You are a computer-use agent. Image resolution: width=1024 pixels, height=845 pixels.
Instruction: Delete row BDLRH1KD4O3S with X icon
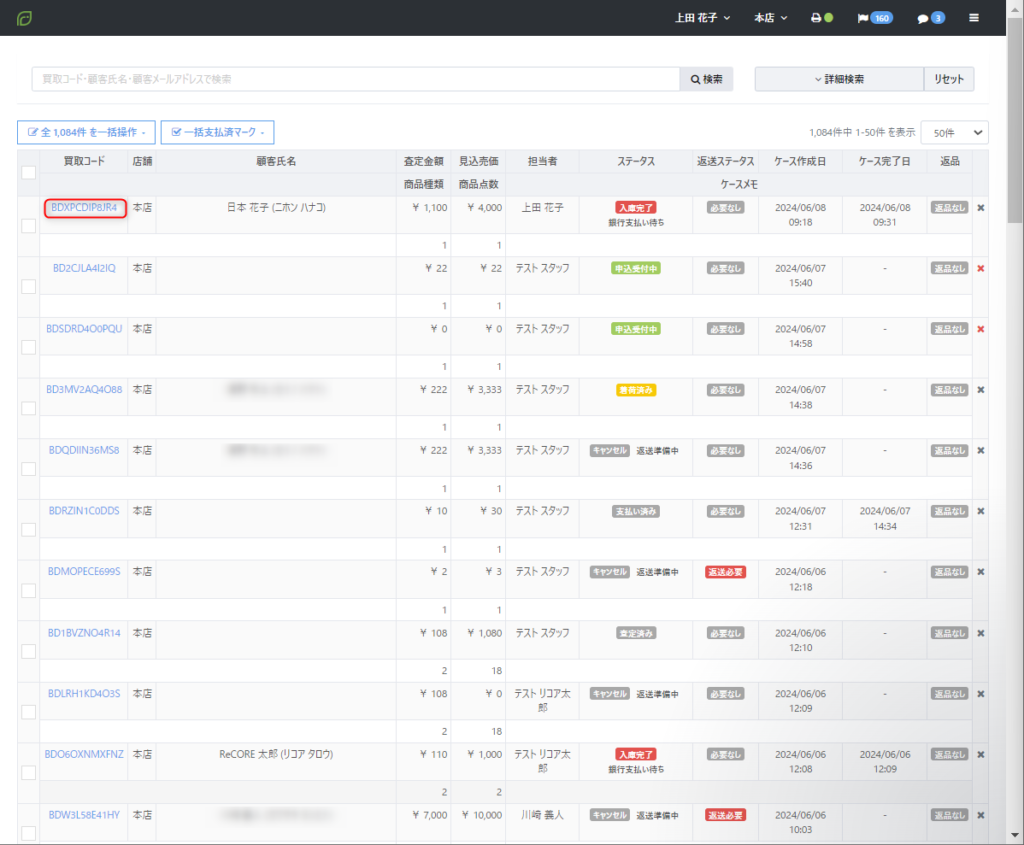tap(980, 694)
